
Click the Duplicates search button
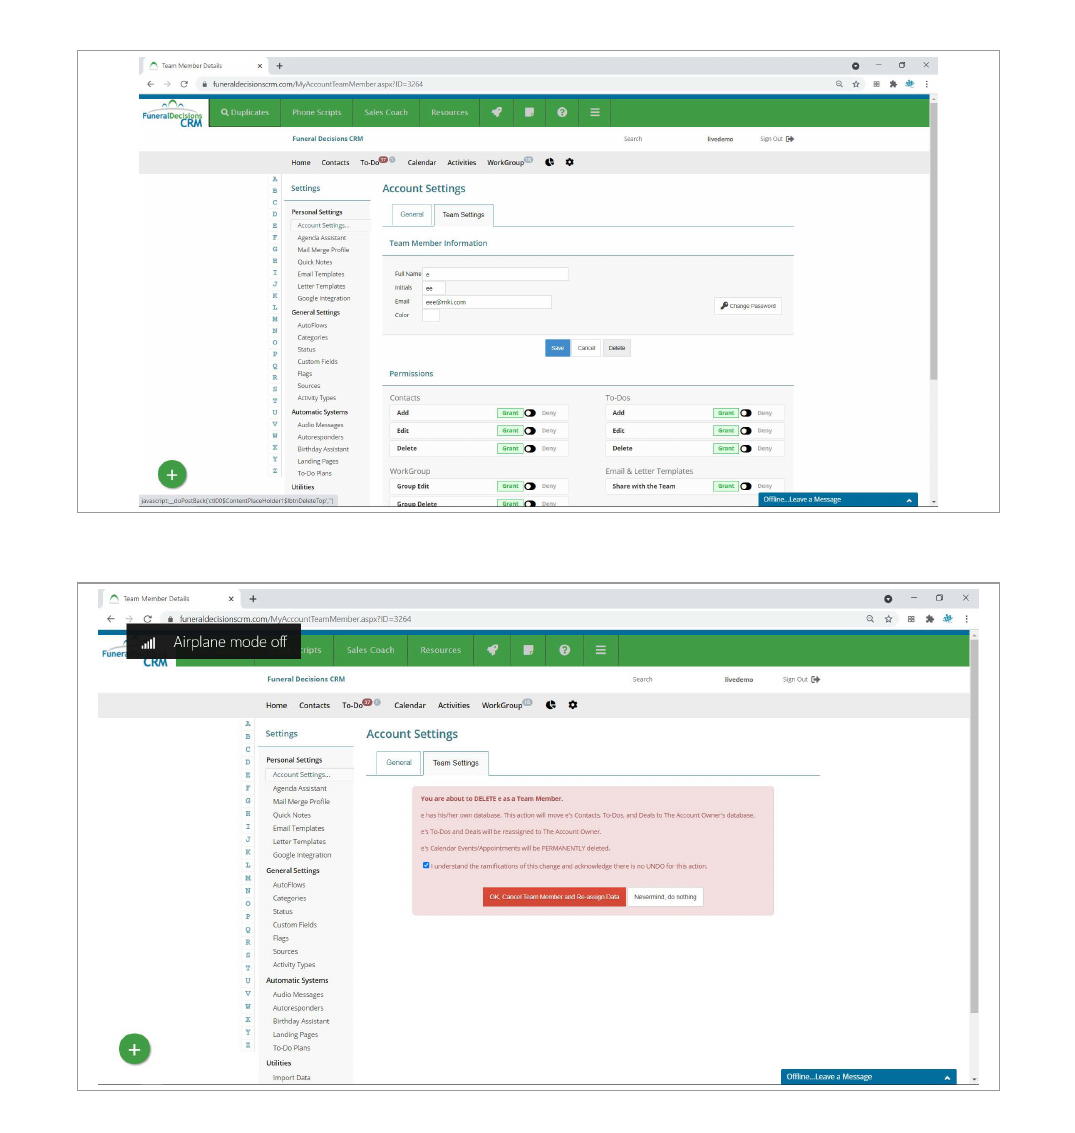(245, 112)
